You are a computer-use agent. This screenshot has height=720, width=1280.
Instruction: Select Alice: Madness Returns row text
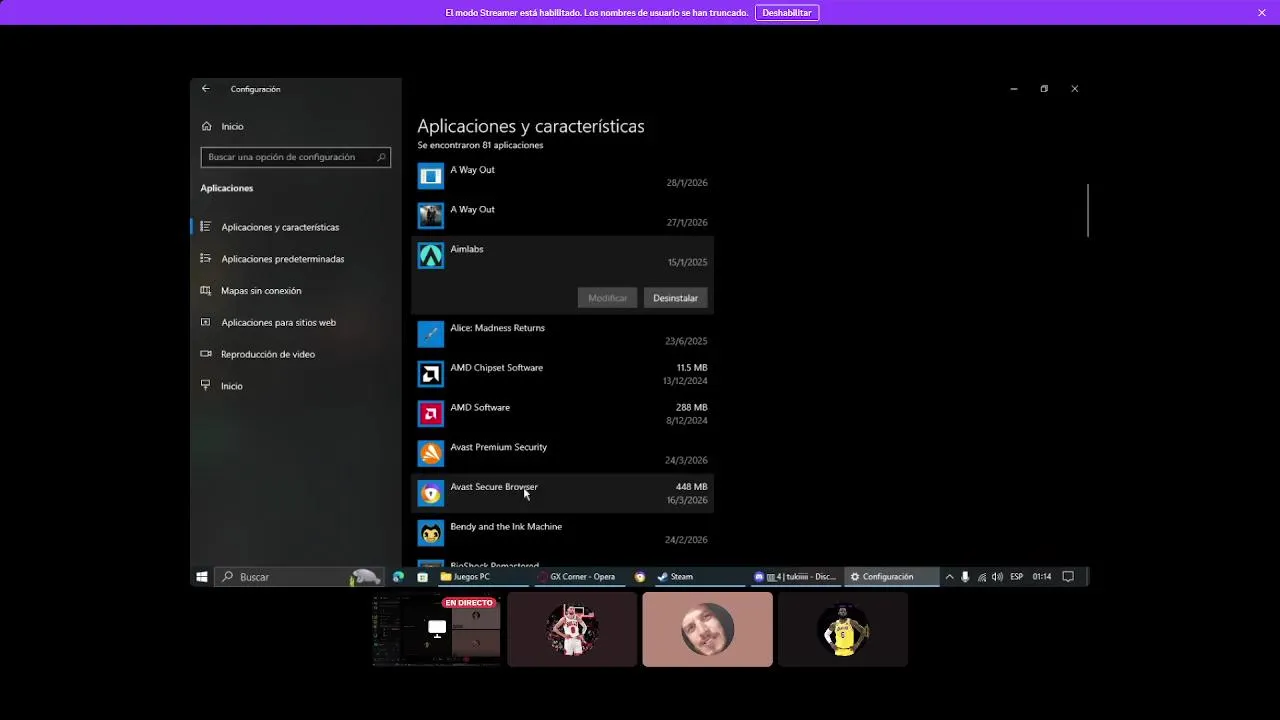(498, 328)
